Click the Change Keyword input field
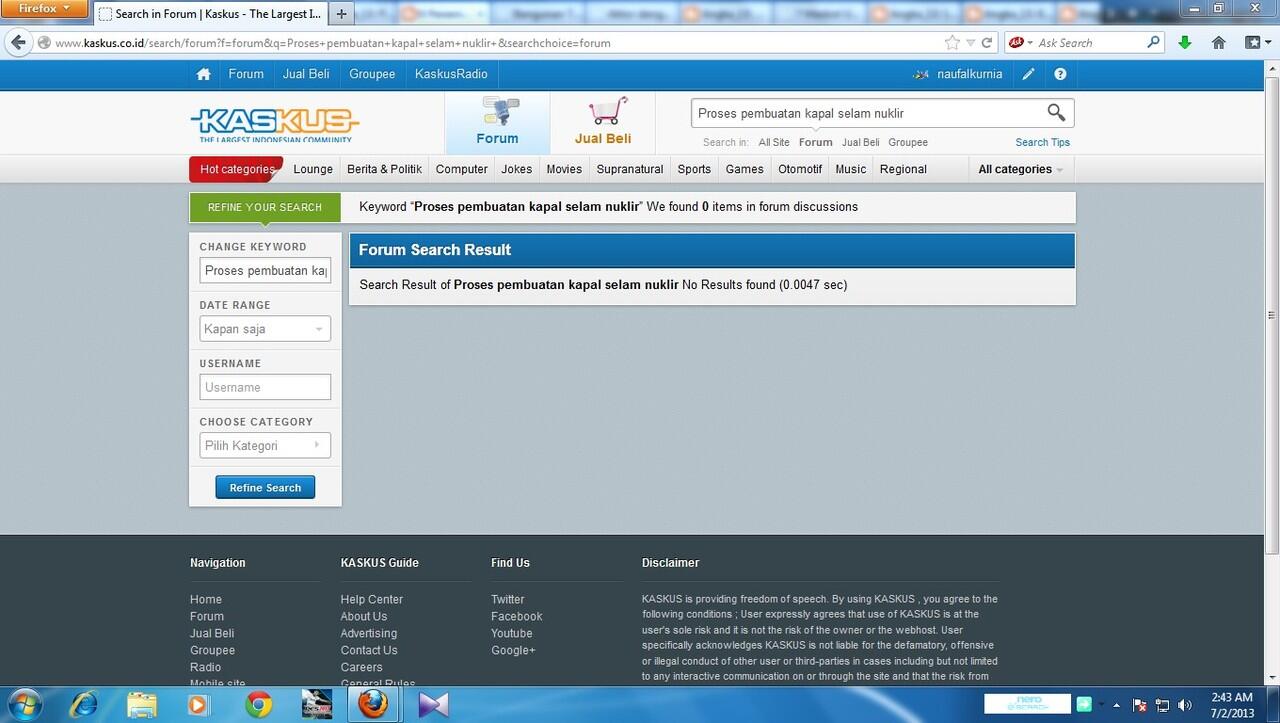 (265, 271)
